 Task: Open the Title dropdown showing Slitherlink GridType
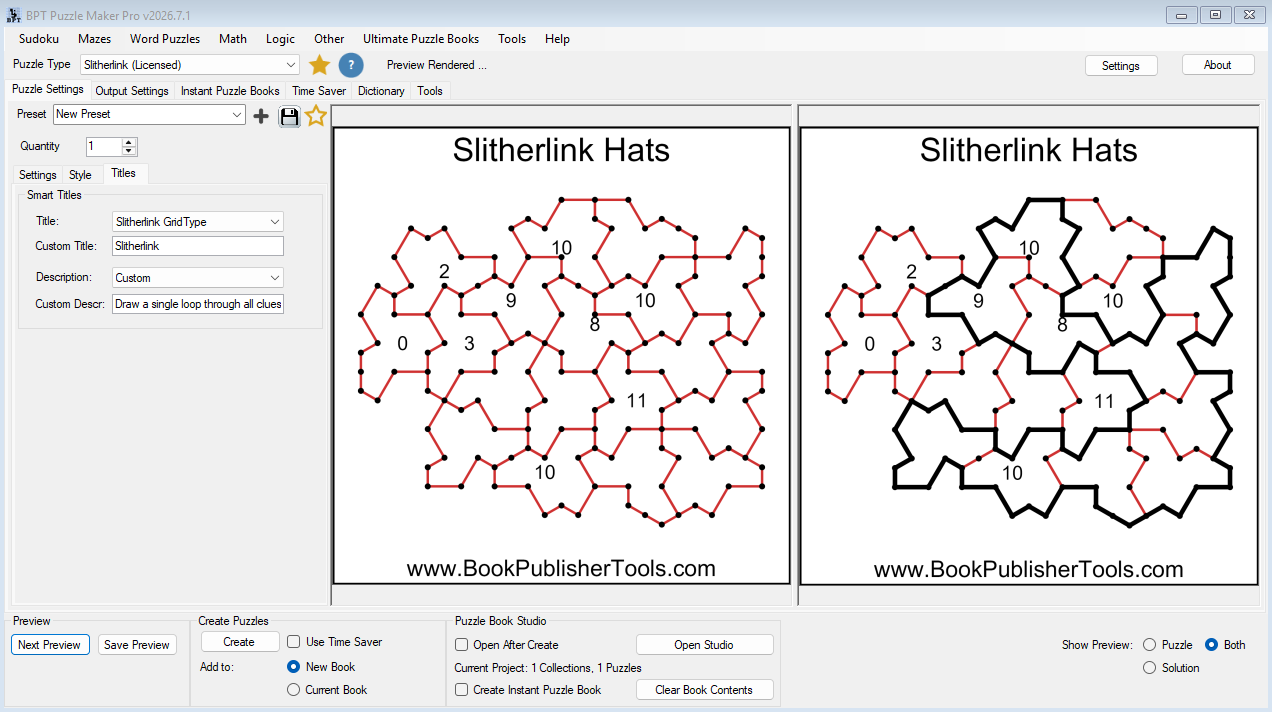pos(198,222)
